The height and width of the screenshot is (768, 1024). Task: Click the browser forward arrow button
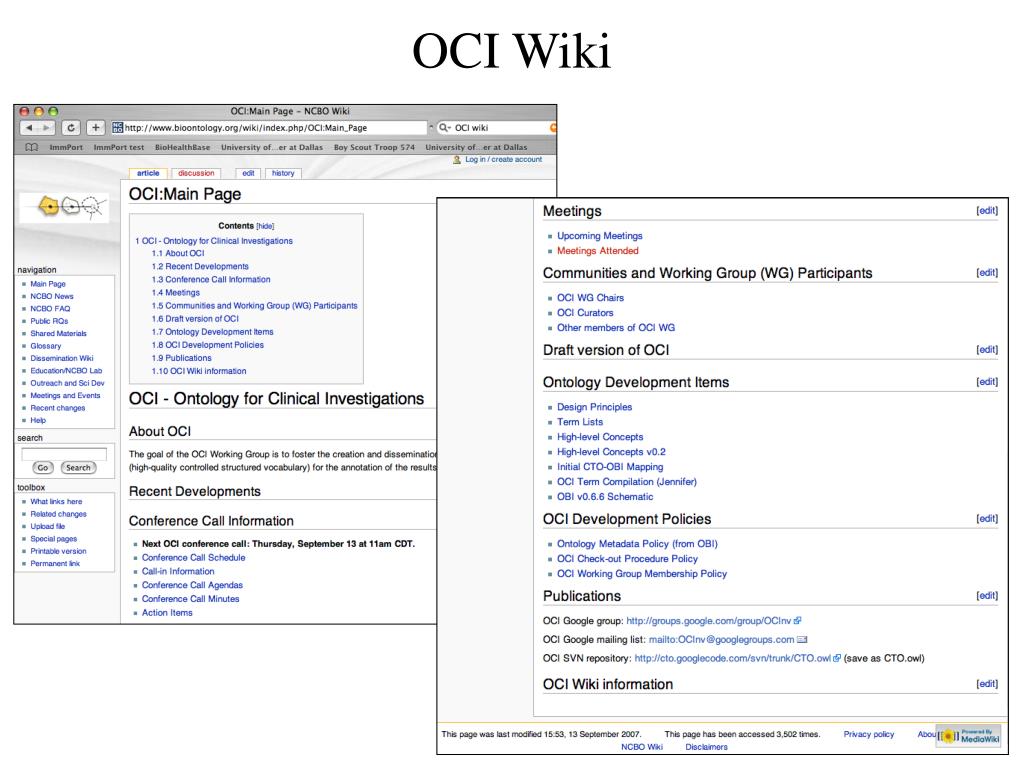[47, 128]
